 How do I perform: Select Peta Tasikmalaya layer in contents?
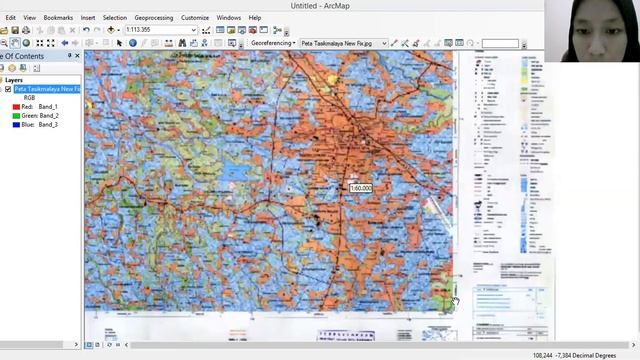pos(47,89)
